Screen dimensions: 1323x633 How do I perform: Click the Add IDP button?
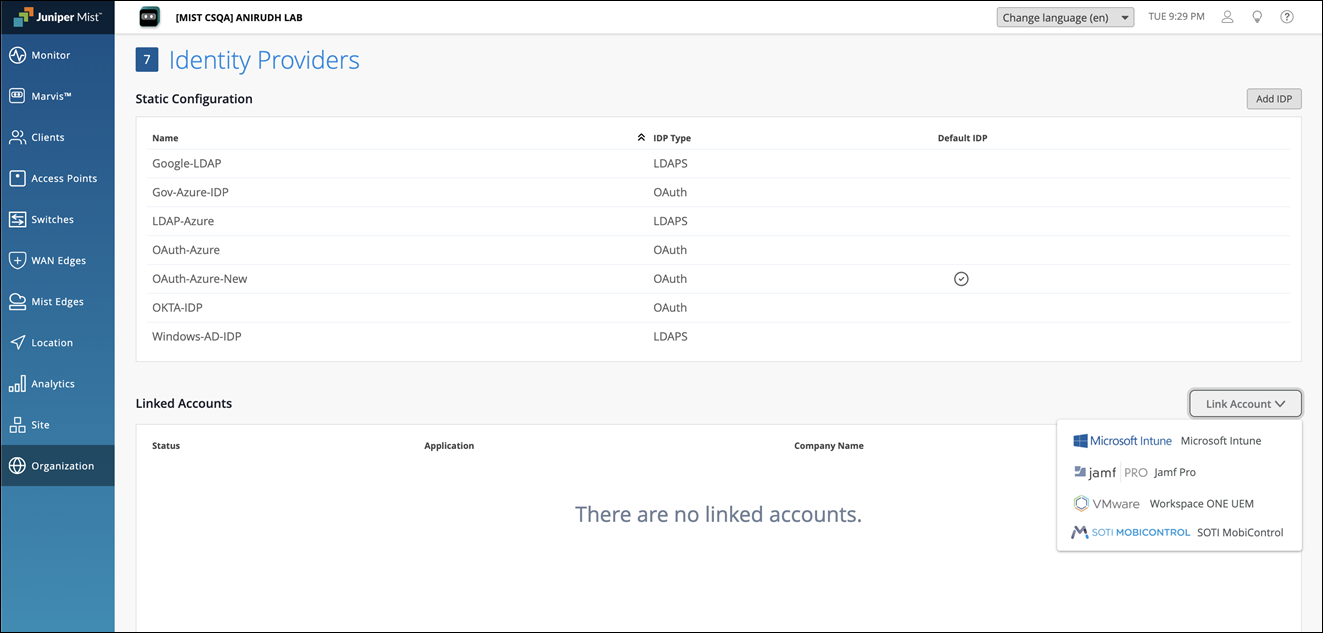(x=1273, y=99)
